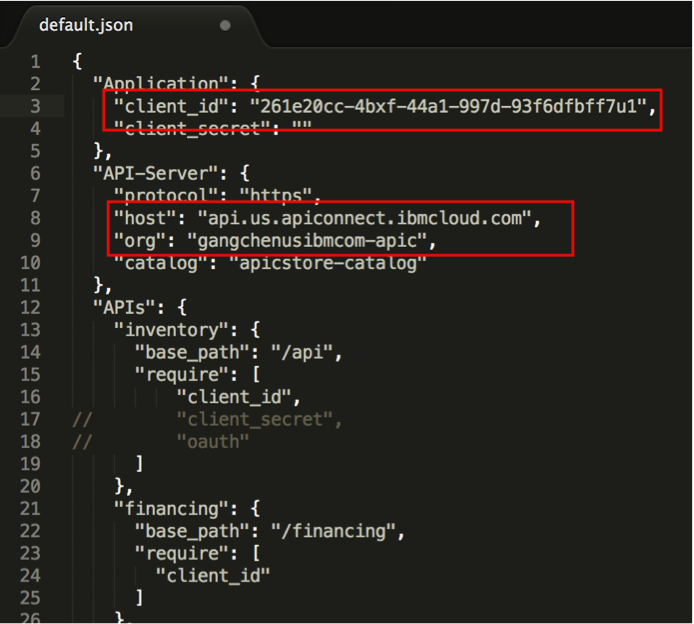Viewport: 694px width, 624px height.
Task: Click line number 21 in the gutter
Action: coord(30,509)
